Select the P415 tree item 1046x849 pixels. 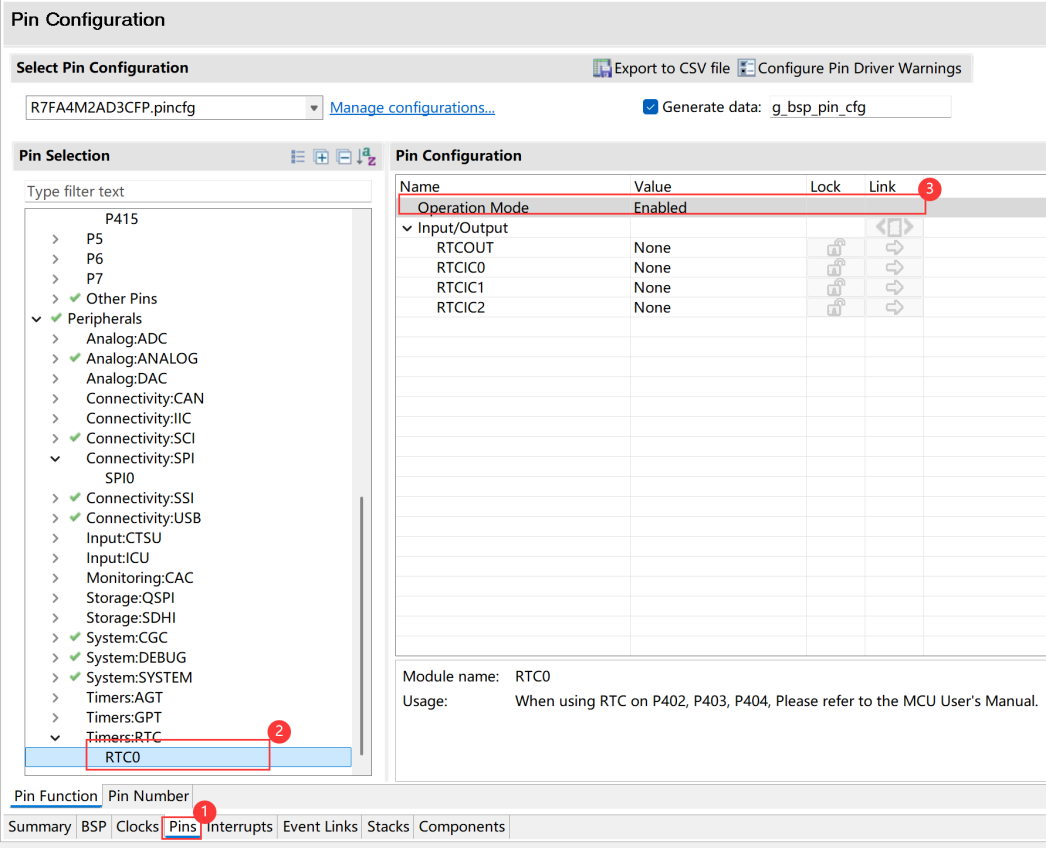click(121, 219)
